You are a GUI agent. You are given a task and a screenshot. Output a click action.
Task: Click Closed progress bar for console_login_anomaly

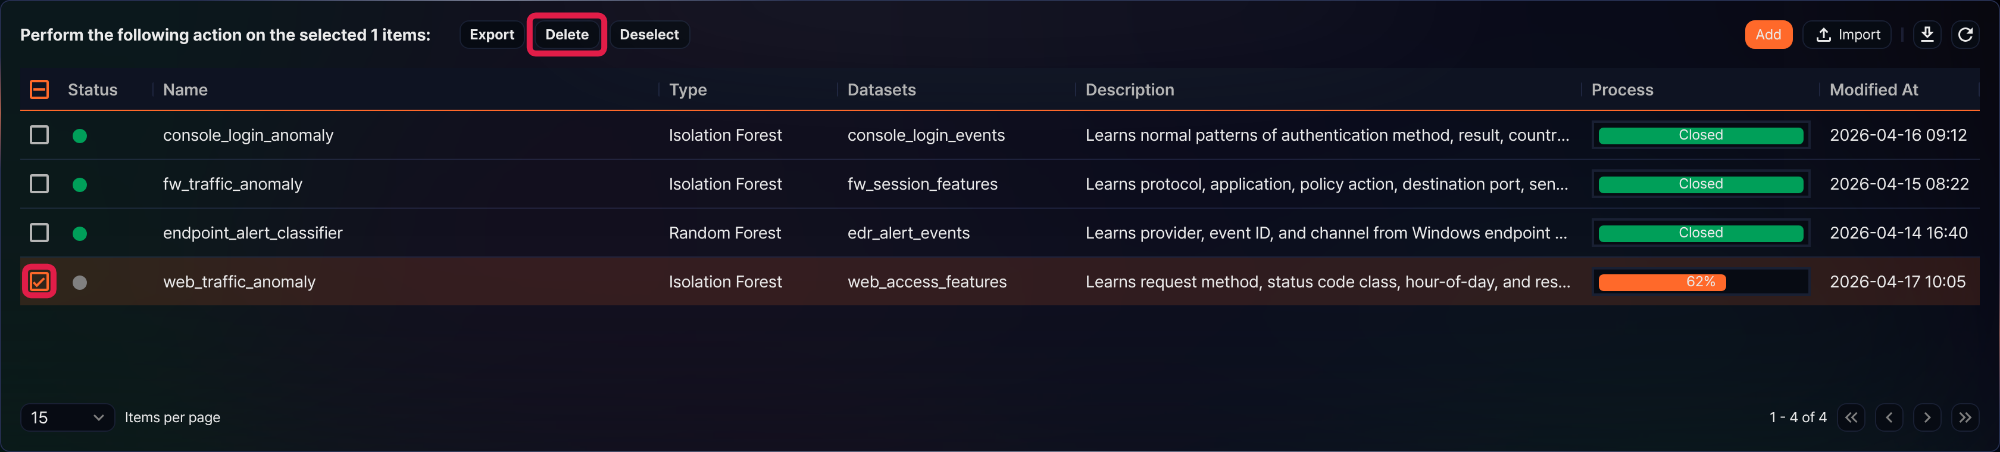point(1700,136)
